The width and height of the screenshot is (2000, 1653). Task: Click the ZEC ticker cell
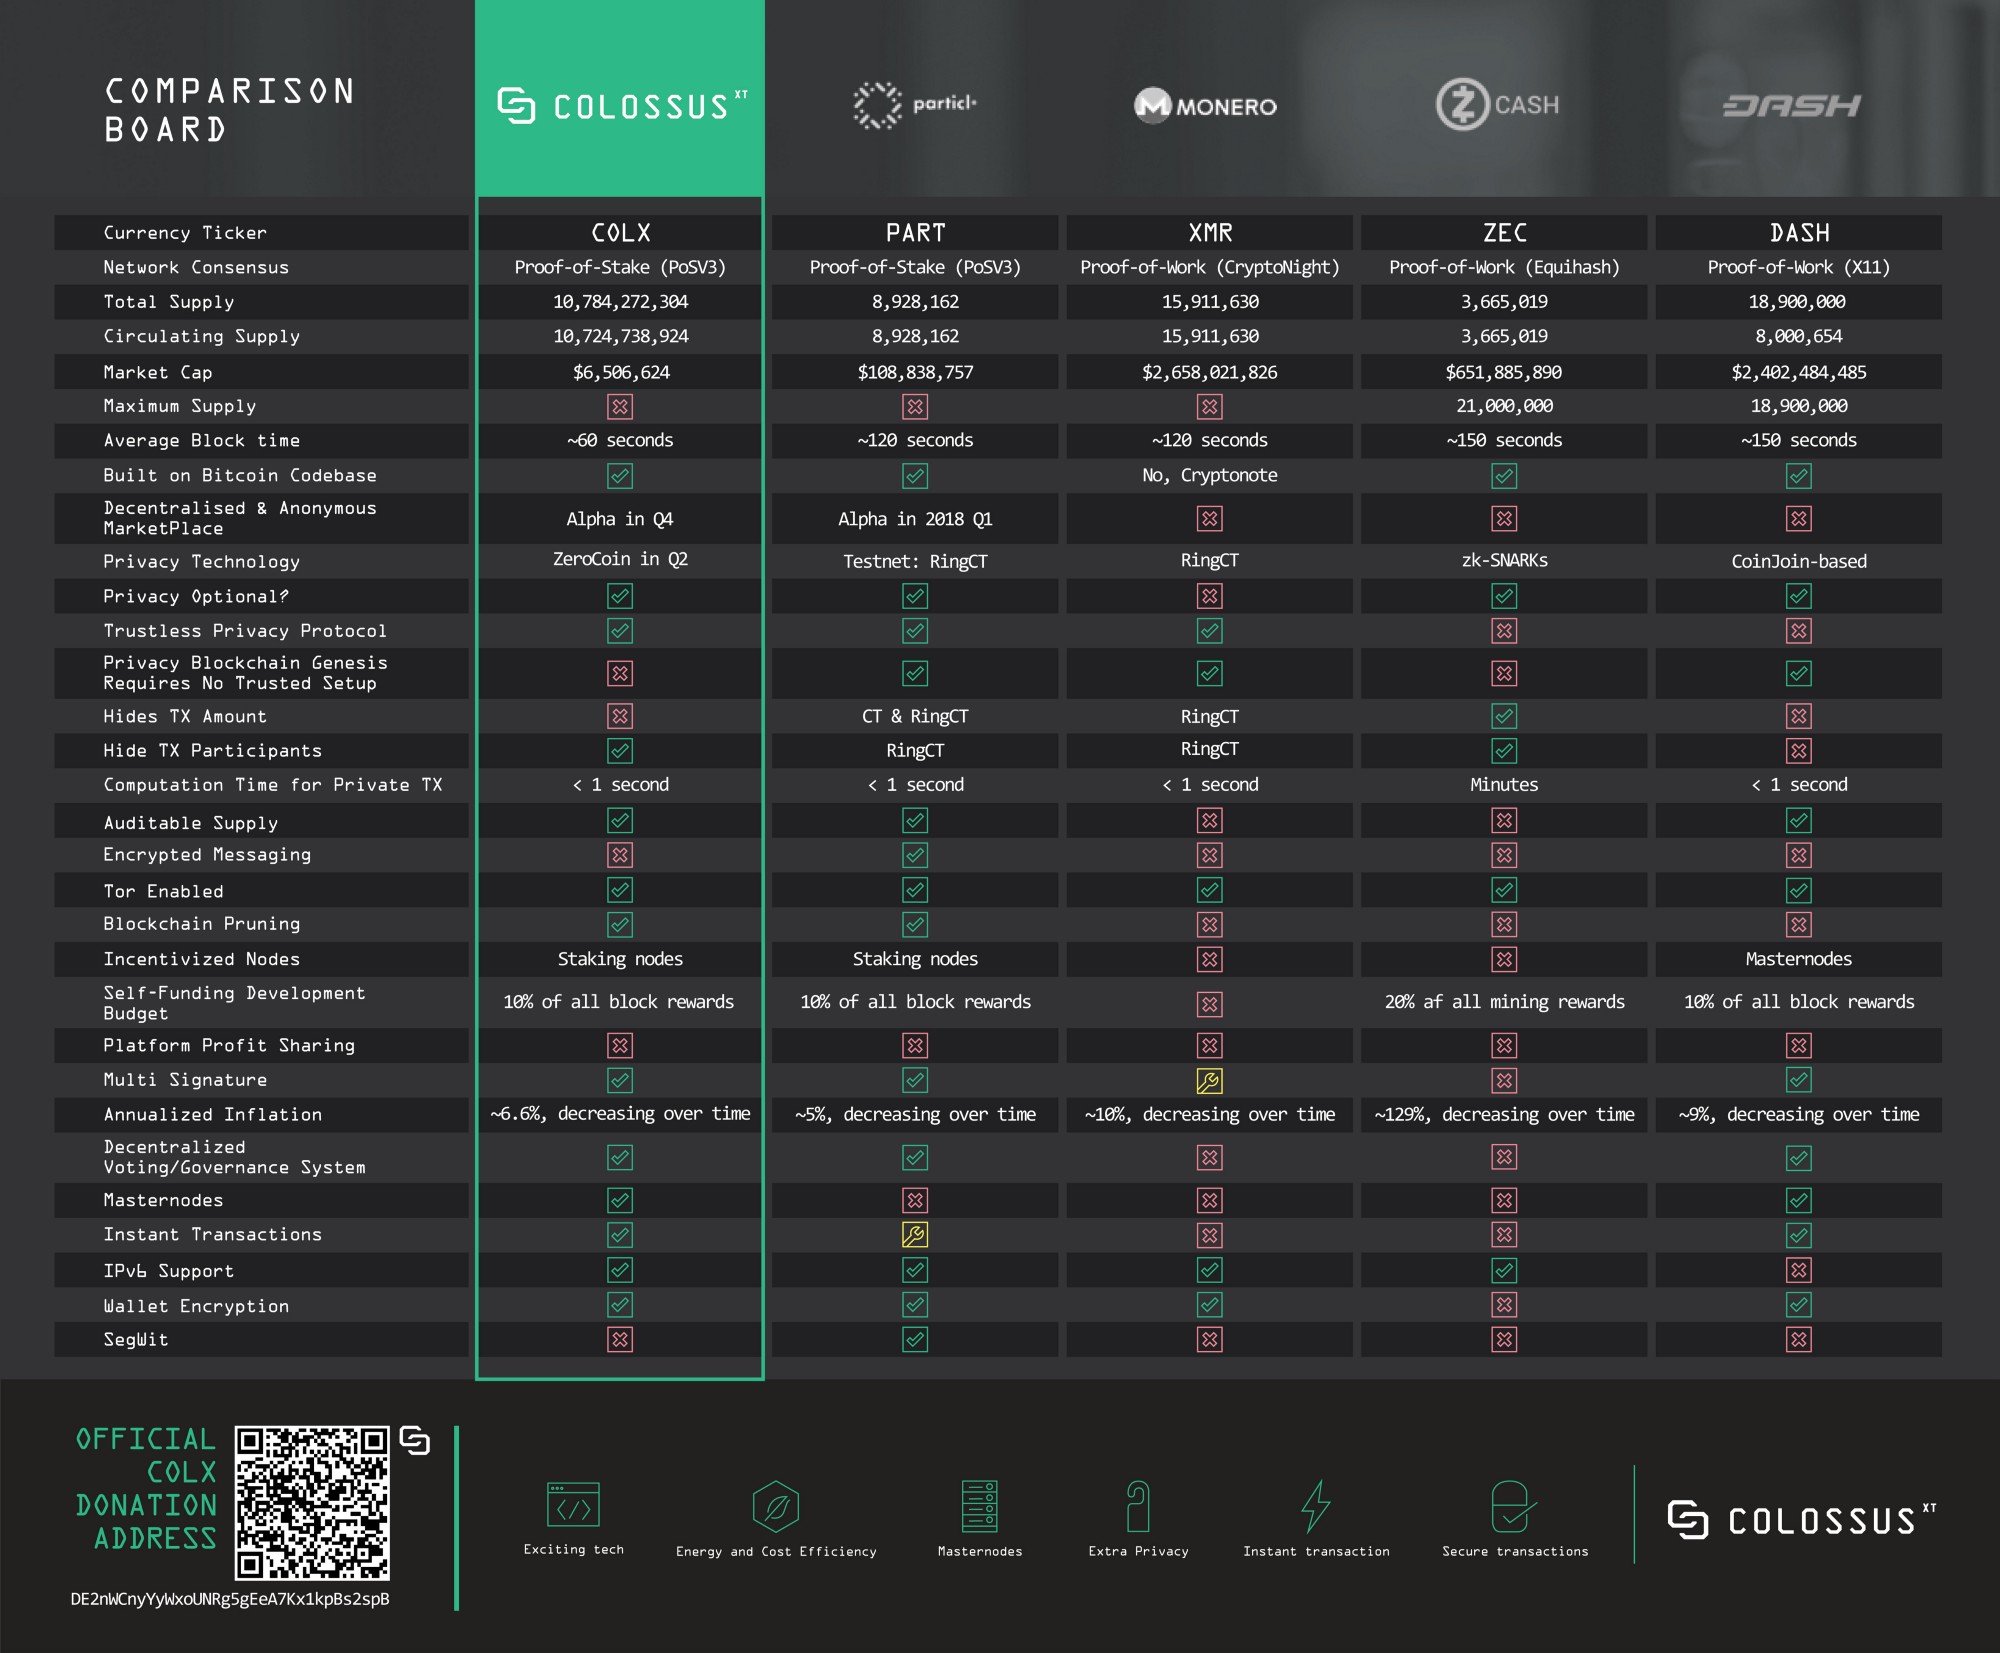pos(1504,233)
